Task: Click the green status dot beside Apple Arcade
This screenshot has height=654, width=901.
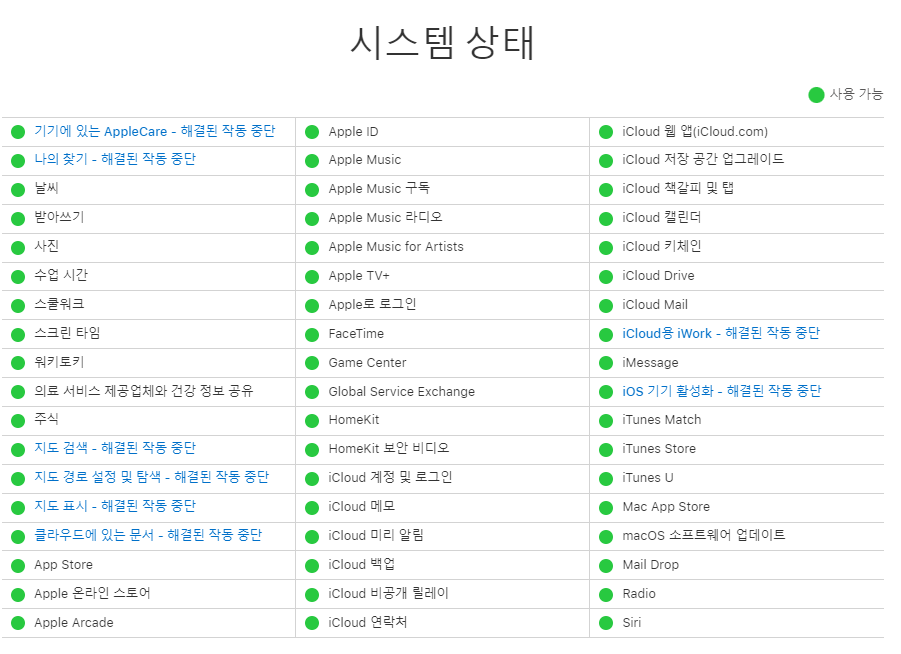Action: pyautogui.click(x=18, y=623)
